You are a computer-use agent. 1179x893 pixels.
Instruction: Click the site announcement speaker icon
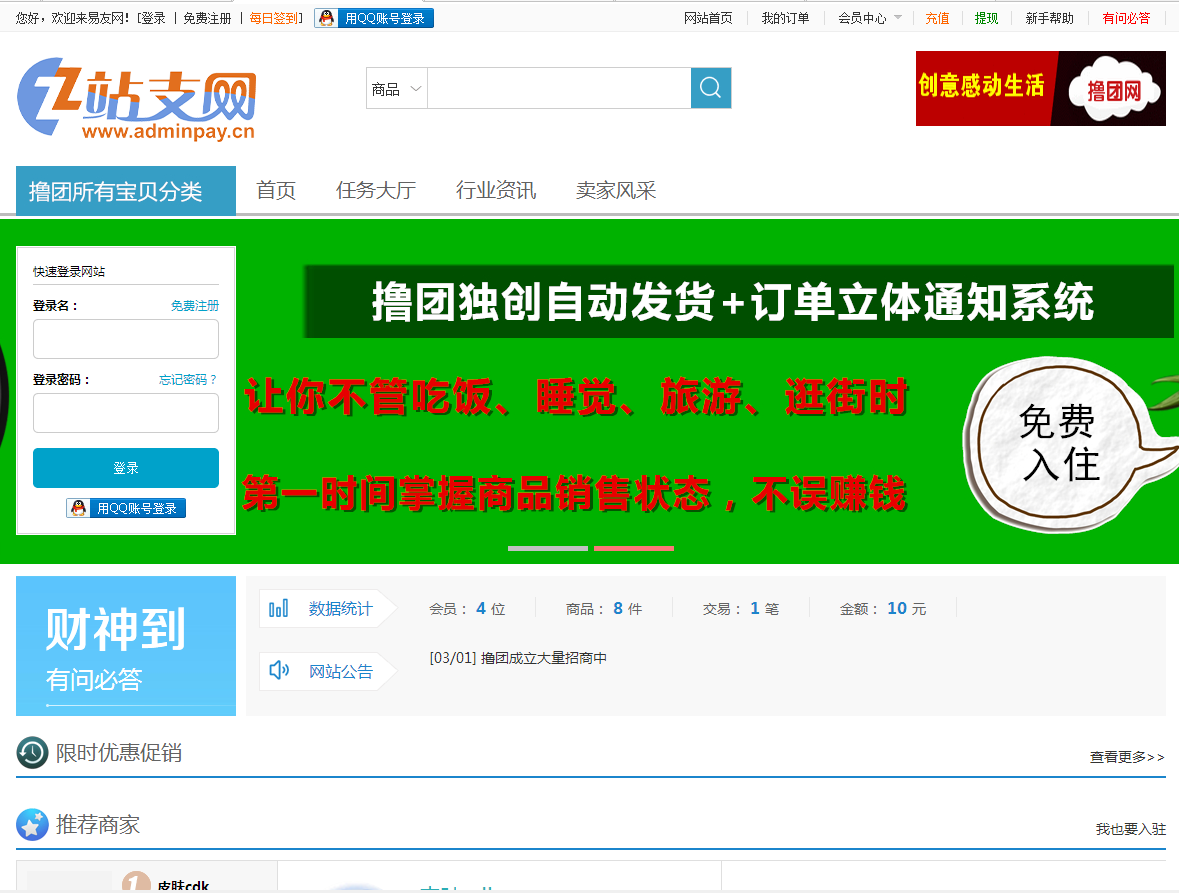279,671
